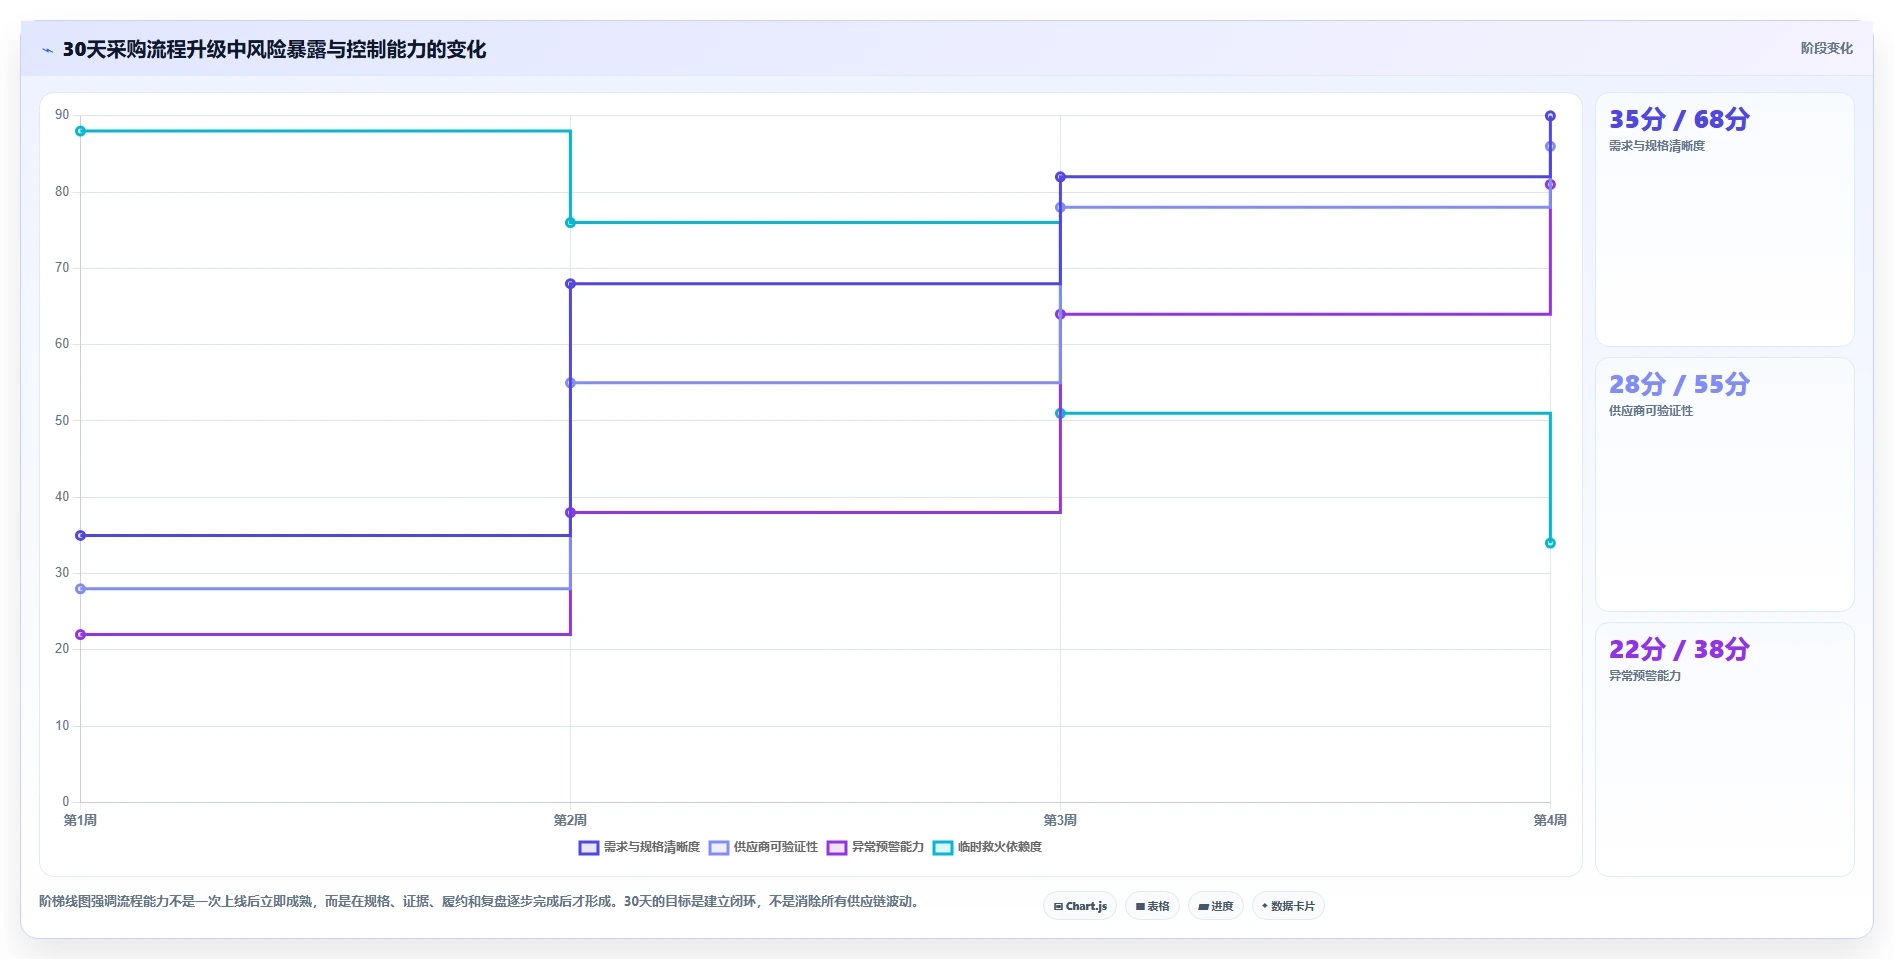This screenshot has height=959, width=1894.
Task: Click the 第3周 dark blue point at 82
Action: coord(1060,177)
